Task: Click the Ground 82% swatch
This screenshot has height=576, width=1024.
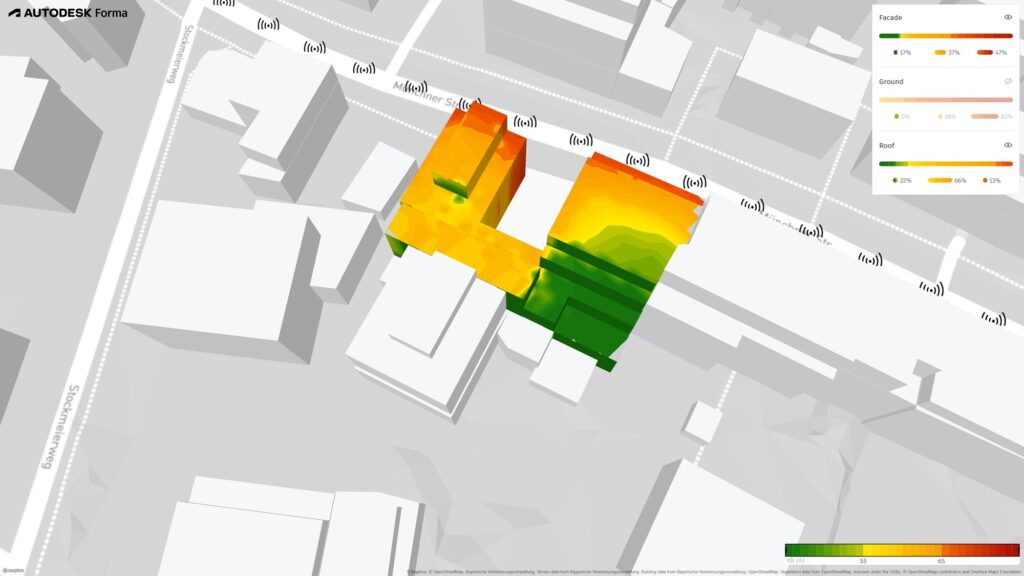Action: click(x=985, y=116)
